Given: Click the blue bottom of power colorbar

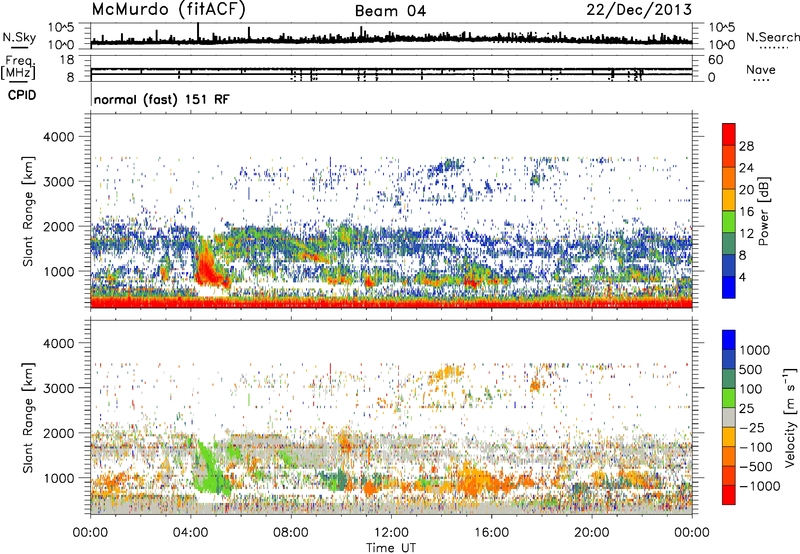Looking at the screenshot, I should pyautogui.click(x=729, y=288).
